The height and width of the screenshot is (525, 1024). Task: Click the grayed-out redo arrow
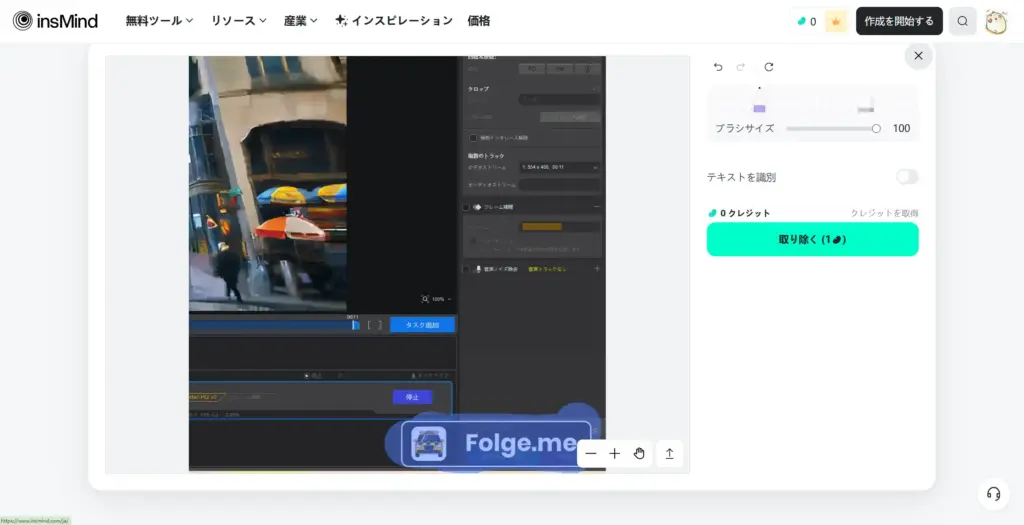pos(741,67)
